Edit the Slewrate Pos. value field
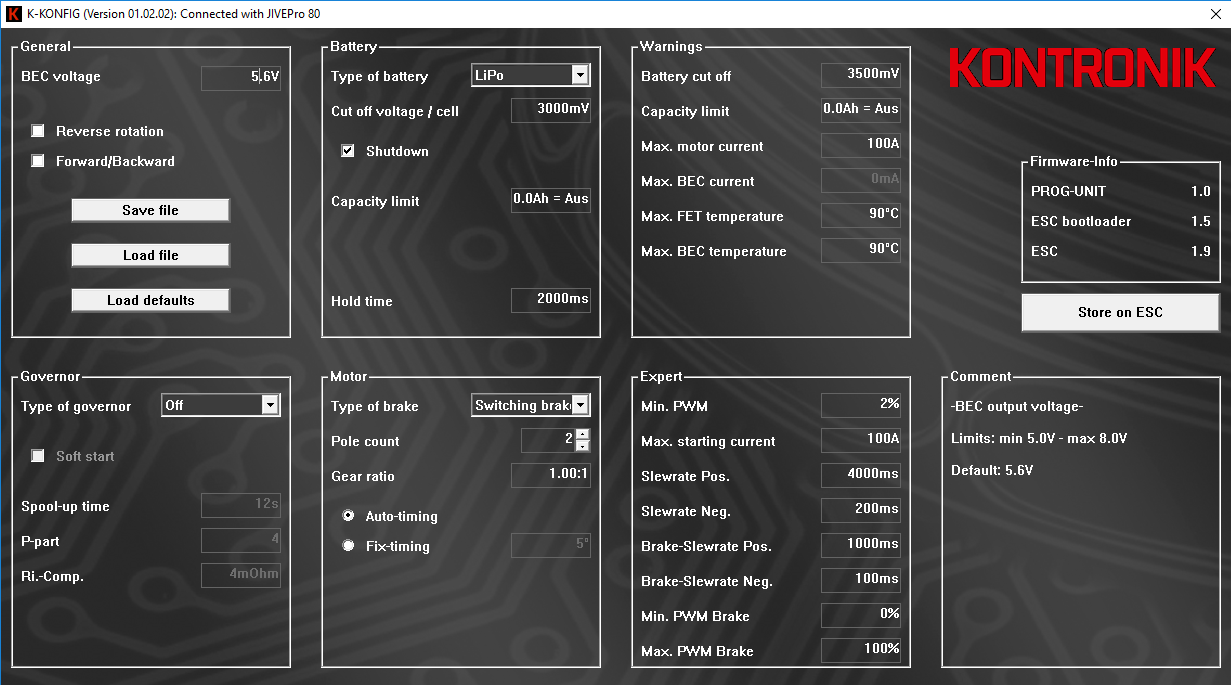This screenshot has height=685, width=1231. [860, 475]
